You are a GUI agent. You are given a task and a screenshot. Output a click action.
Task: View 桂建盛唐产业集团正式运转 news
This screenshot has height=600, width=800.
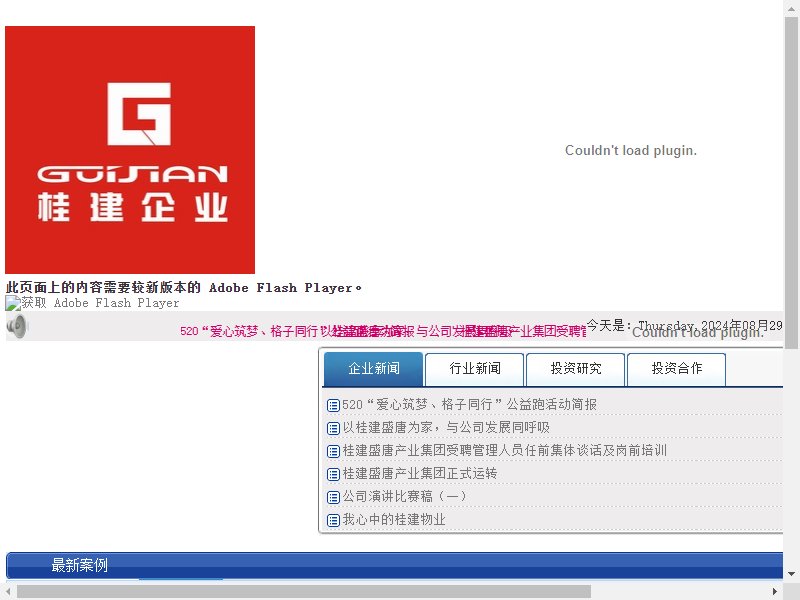pyautogui.click(x=419, y=473)
